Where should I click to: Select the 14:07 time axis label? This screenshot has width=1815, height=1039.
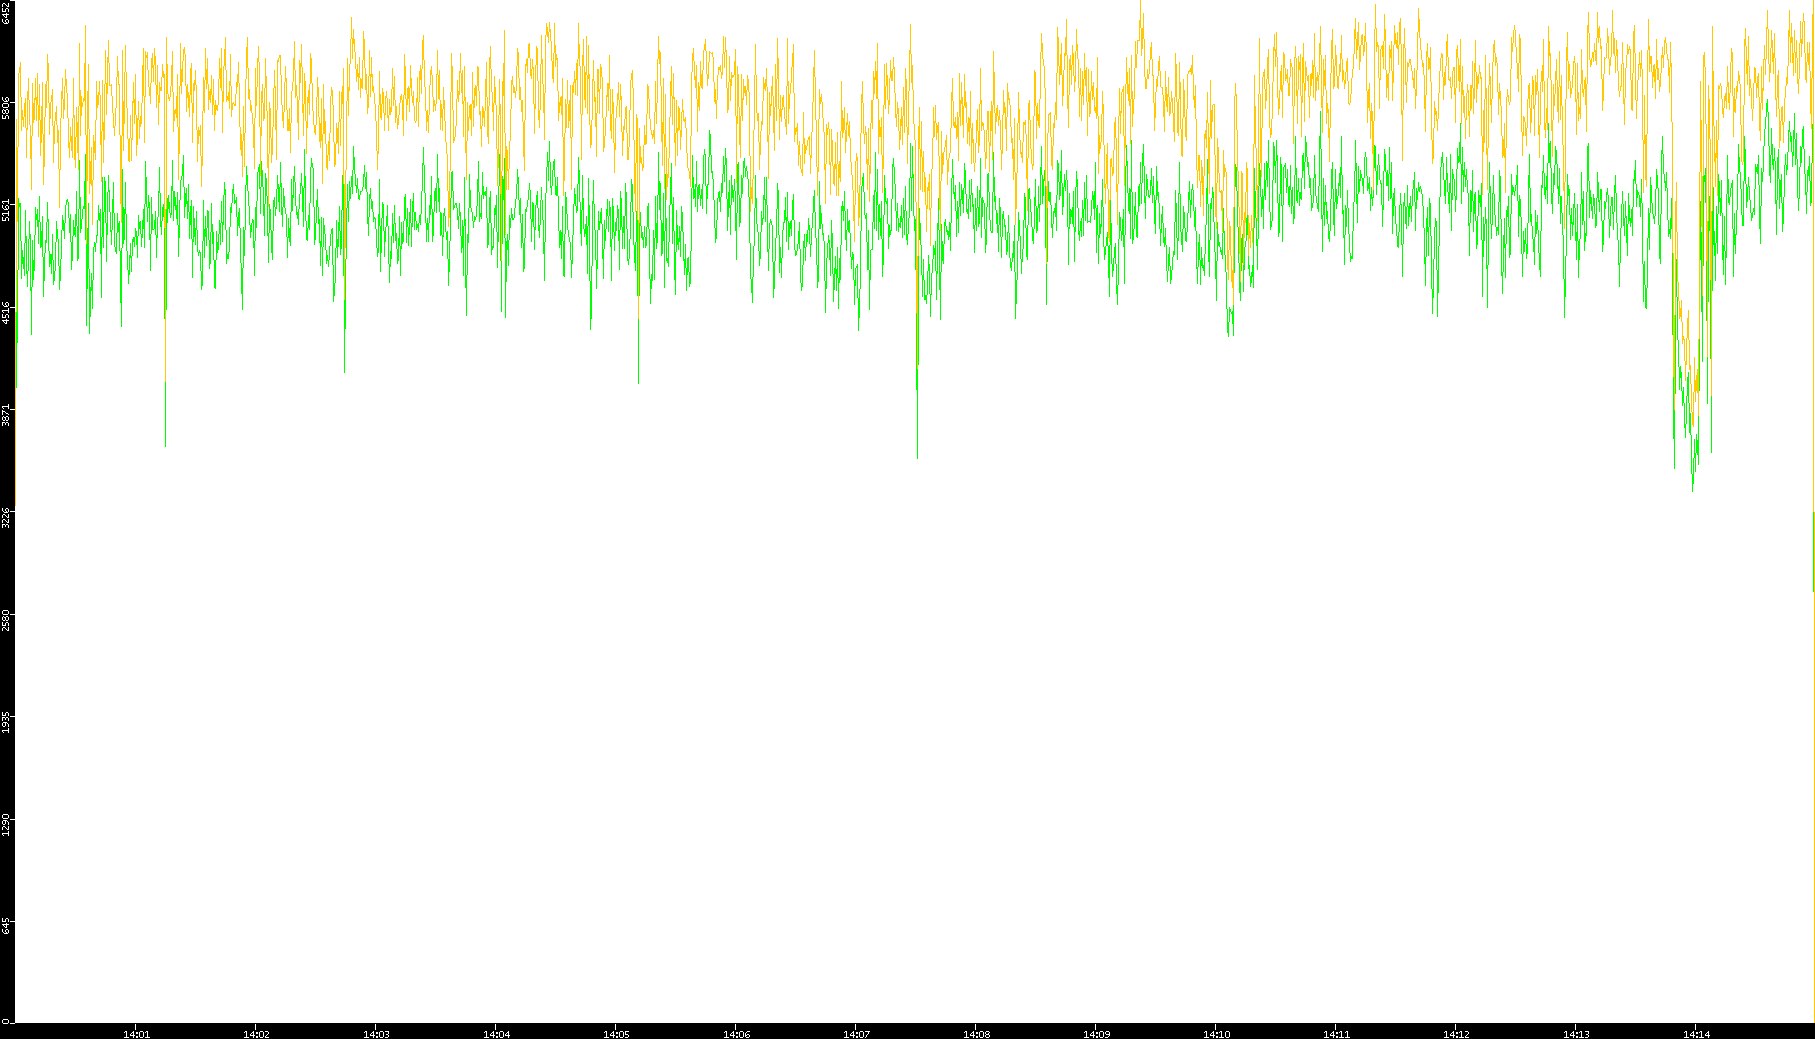[x=856, y=1034]
